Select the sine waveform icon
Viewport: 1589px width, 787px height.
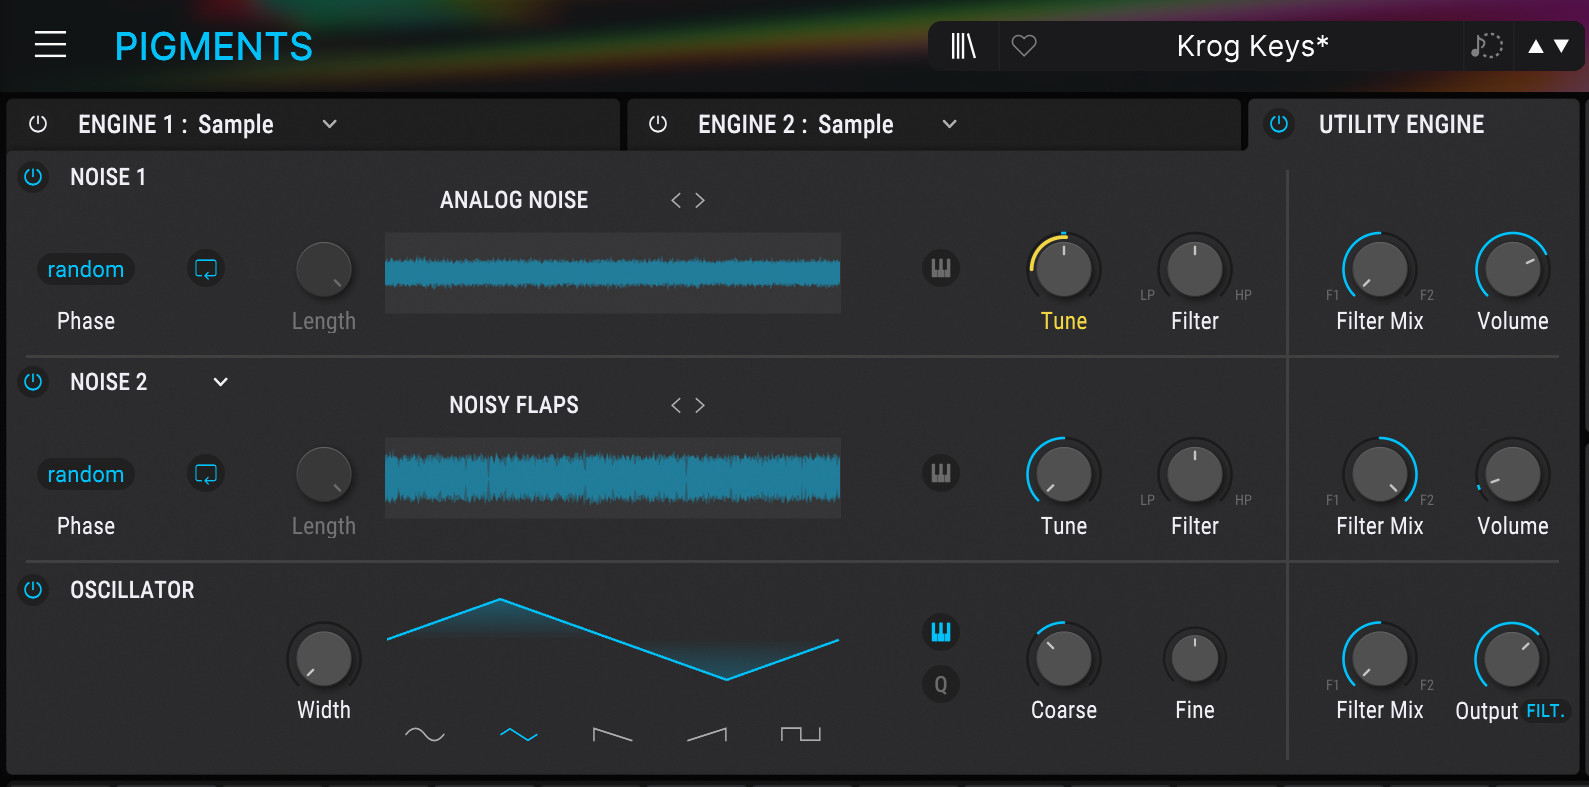point(425,735)
